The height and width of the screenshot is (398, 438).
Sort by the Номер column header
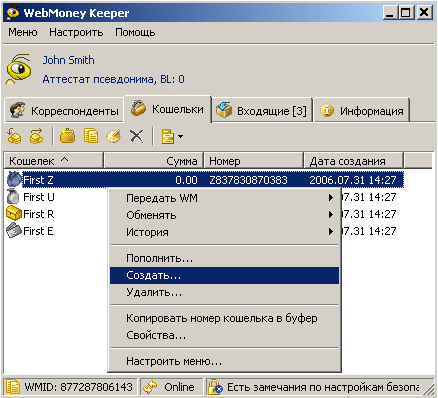[x=254, y=161]
